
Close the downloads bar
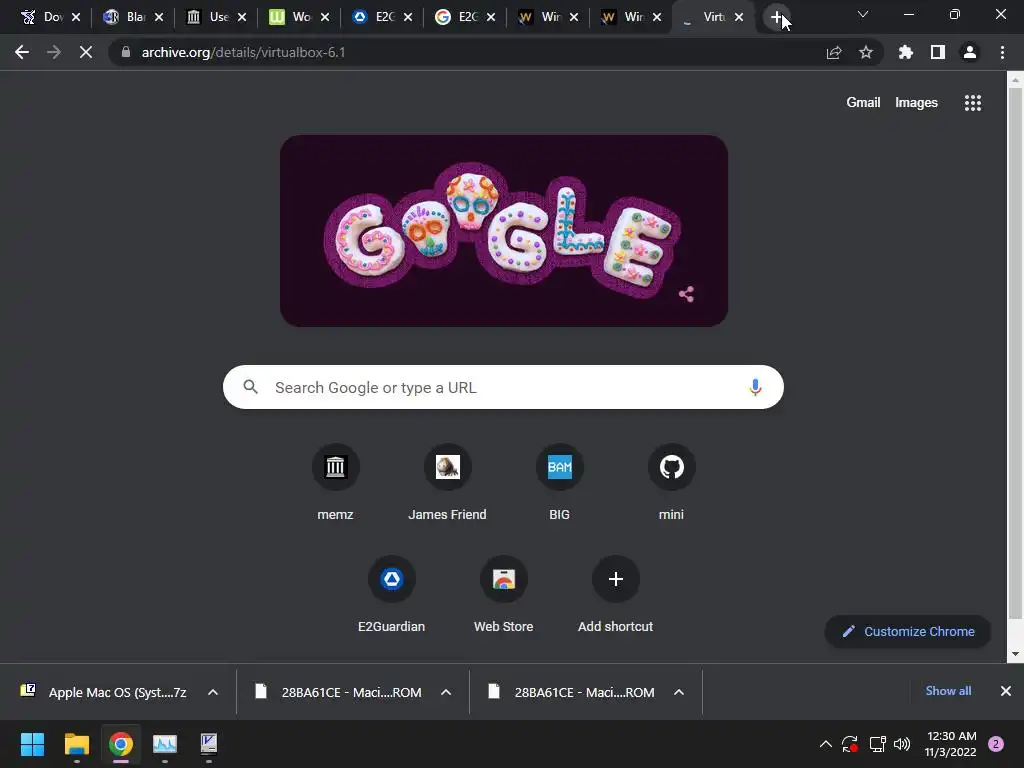point(1006,691)
